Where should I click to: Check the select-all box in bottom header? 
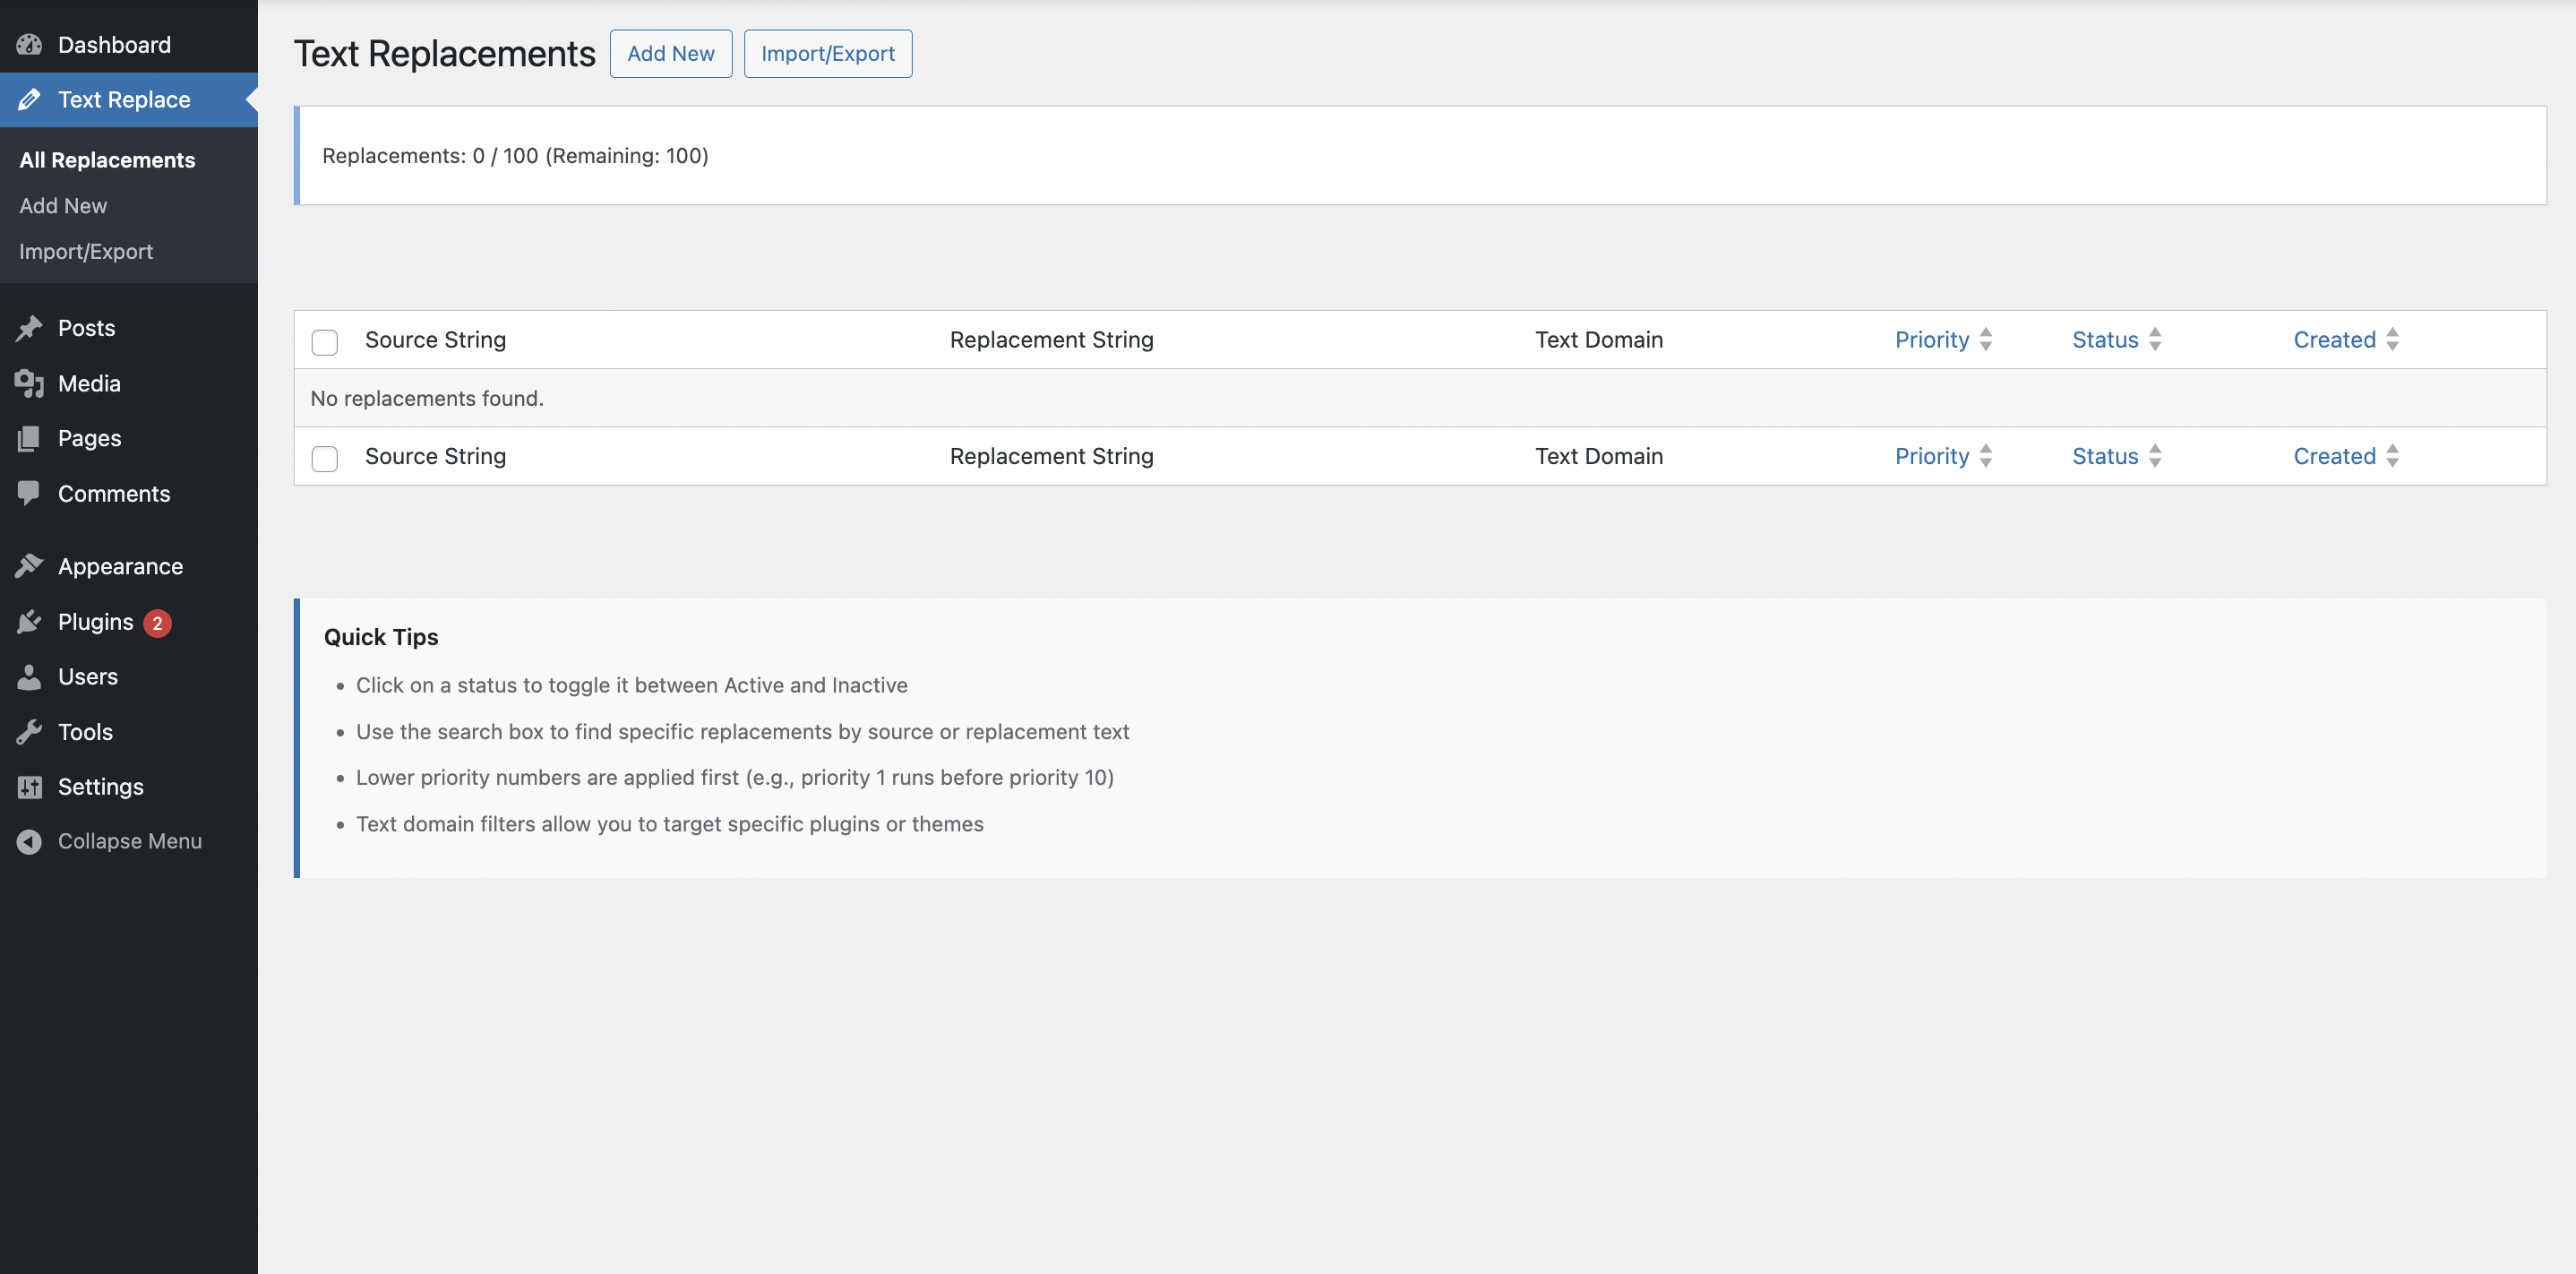pyautogui.click(x=324, y=459)
